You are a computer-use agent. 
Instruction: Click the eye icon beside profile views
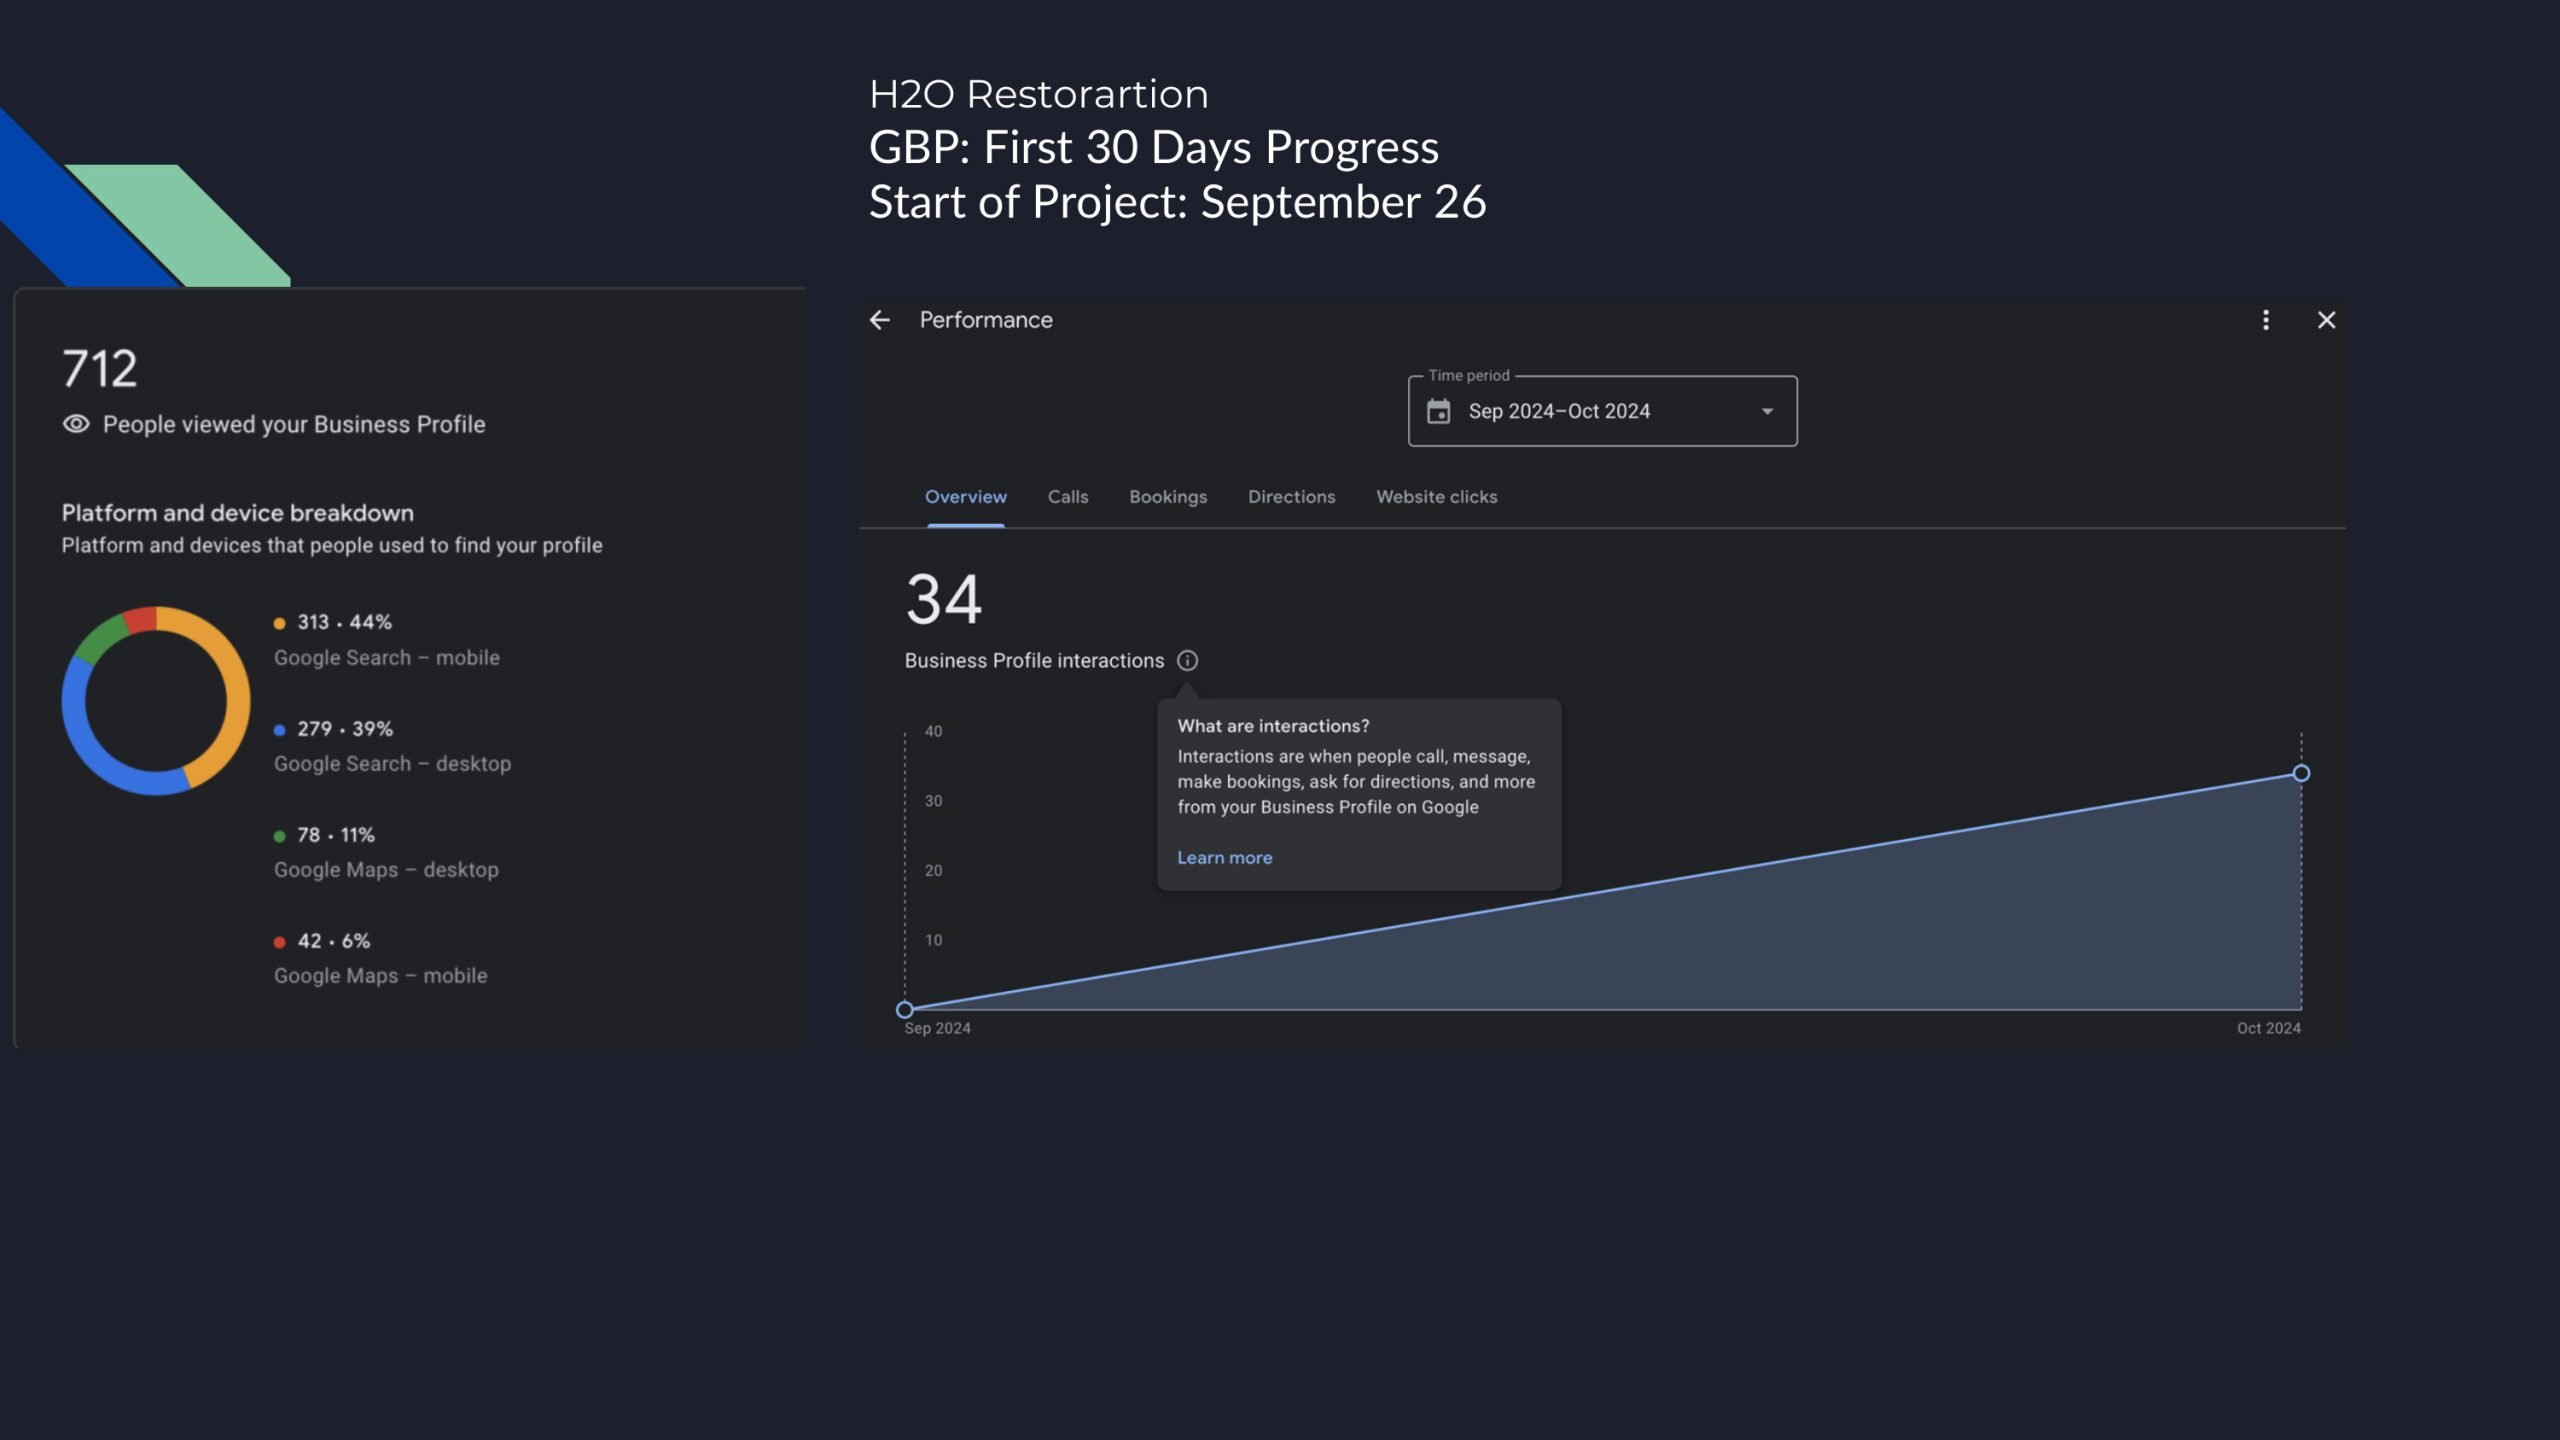76,424
